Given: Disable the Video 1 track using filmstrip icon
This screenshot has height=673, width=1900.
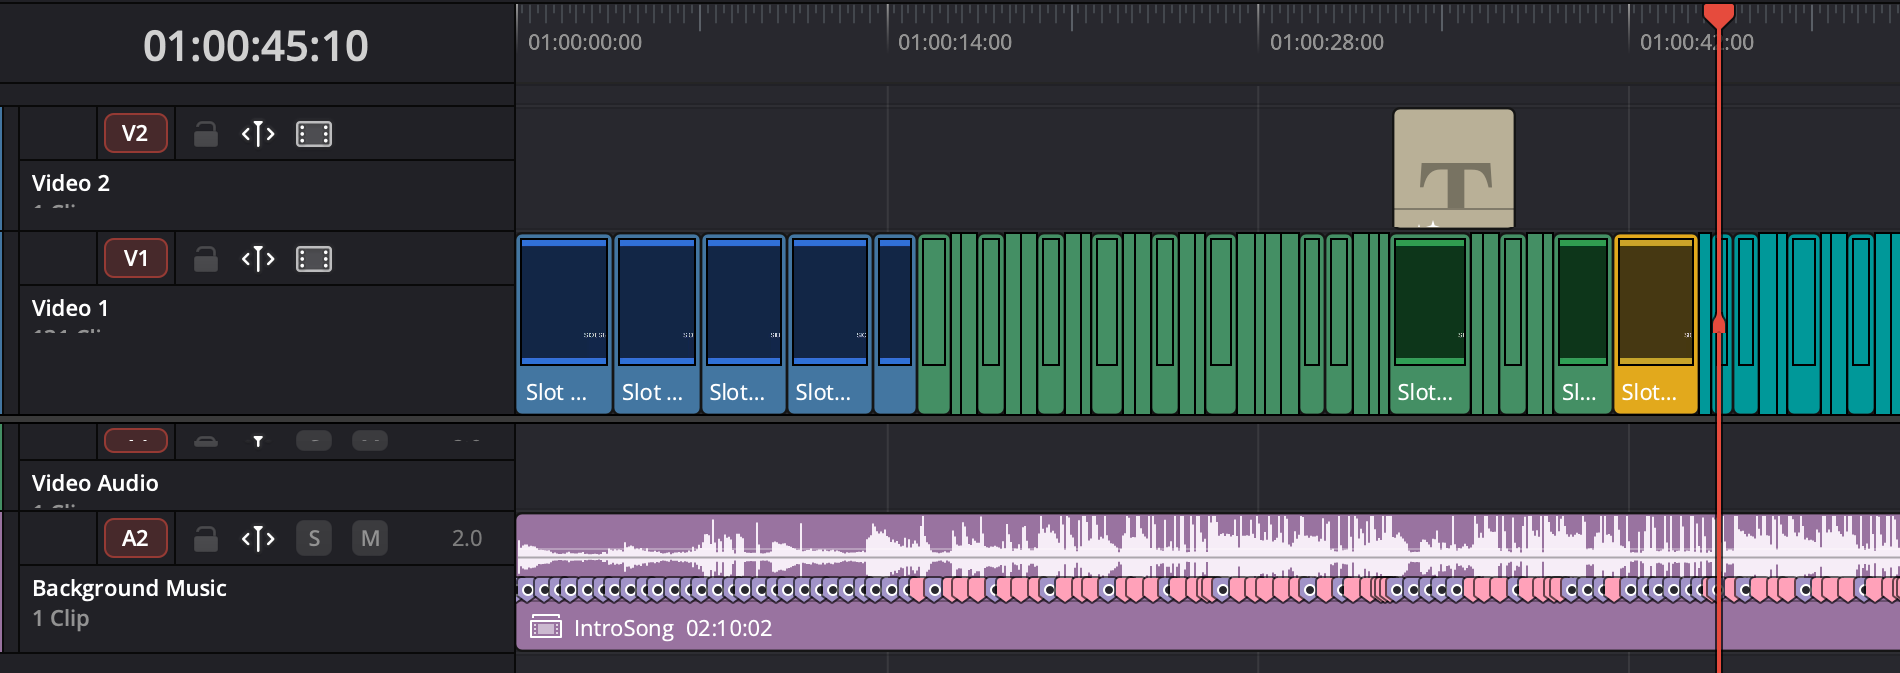Looking at the screenshot, I should click(314, 259).
